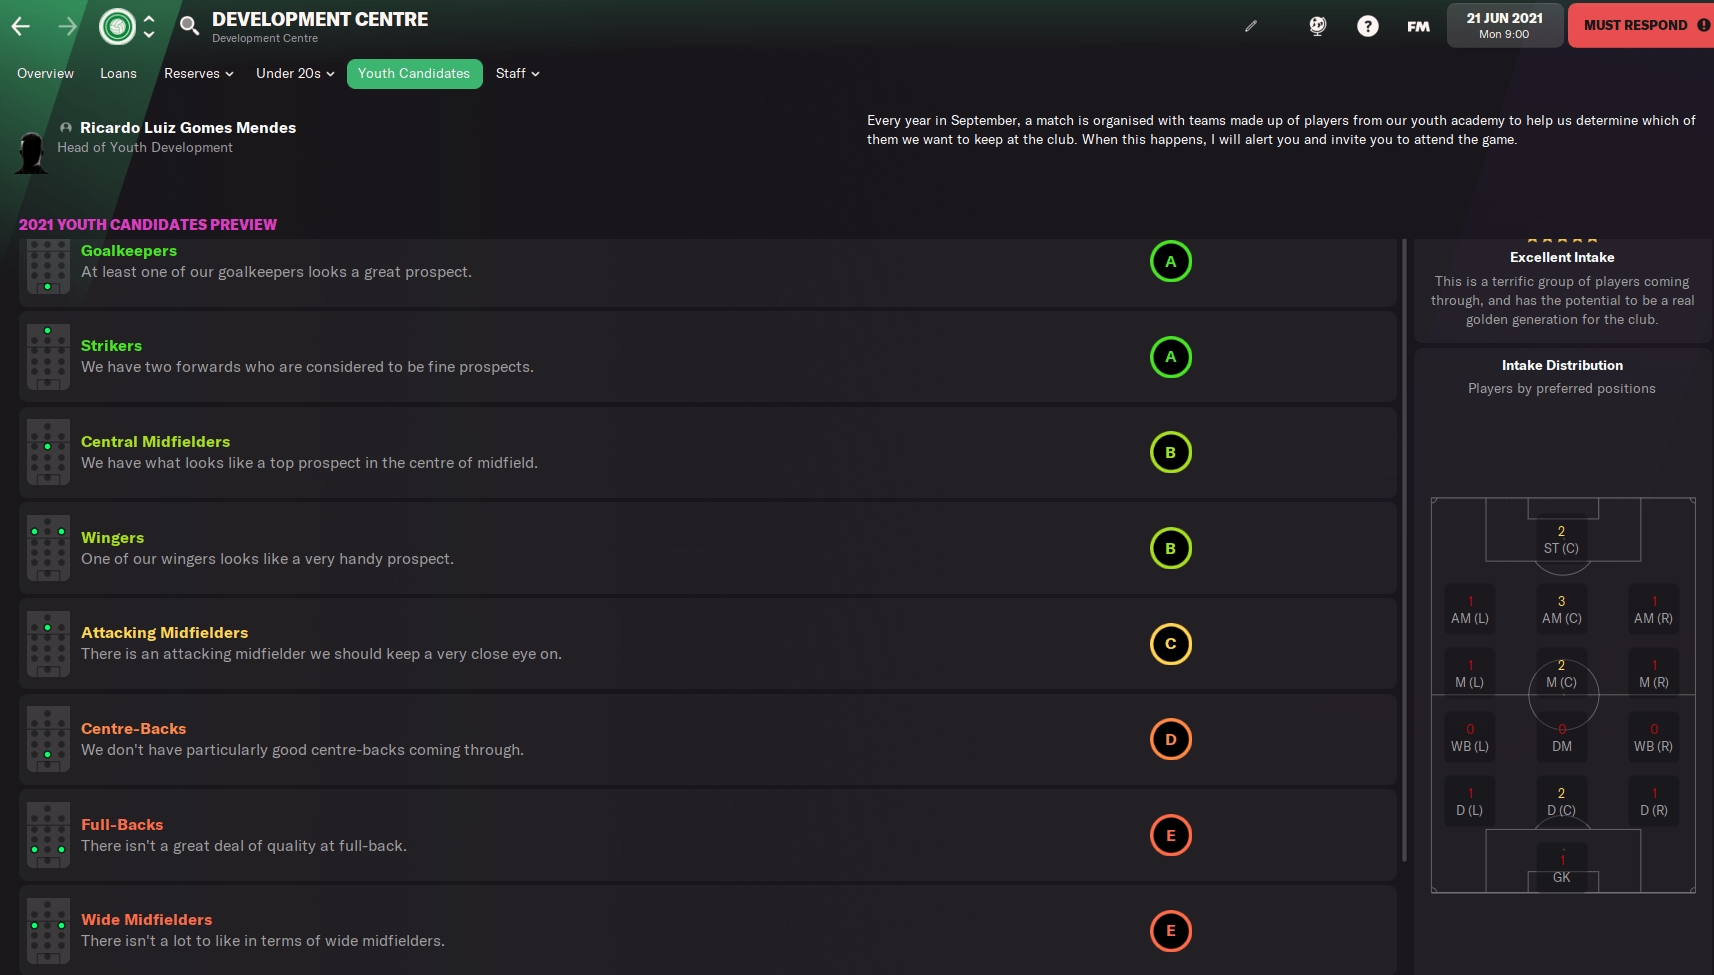This screenshot has width=1714, height=975.
Task: Click the AM (L) position tile
Action: click(x=1470, y=609)
